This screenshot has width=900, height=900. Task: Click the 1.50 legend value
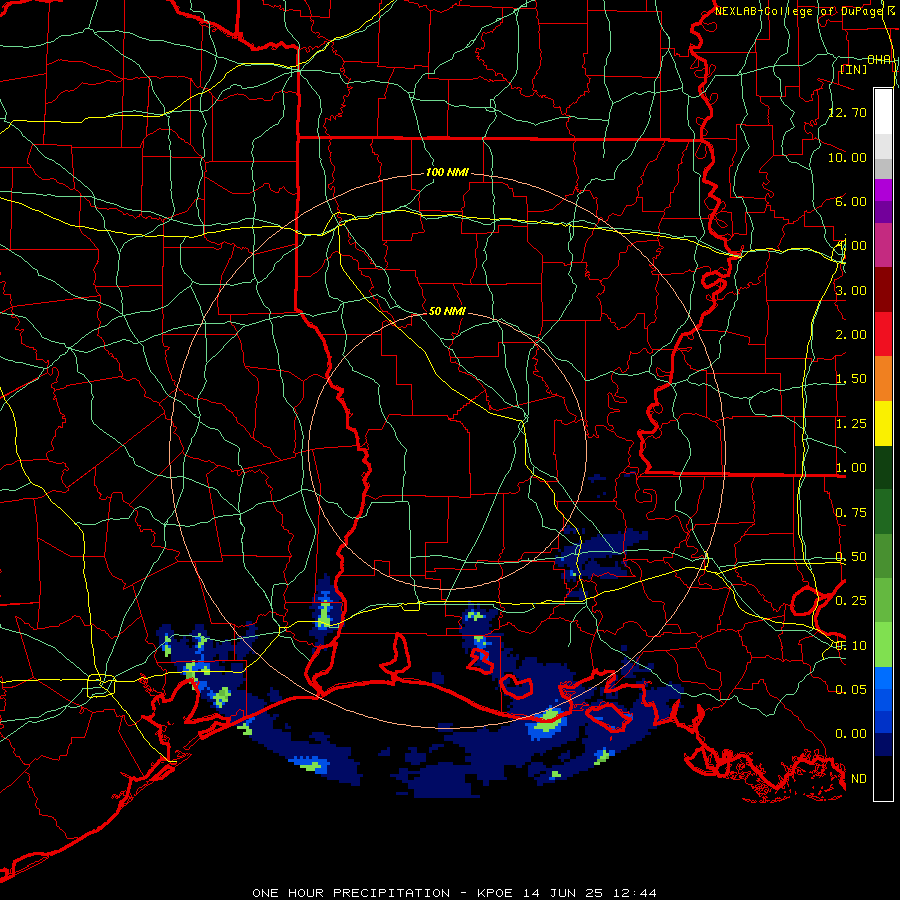851,379
